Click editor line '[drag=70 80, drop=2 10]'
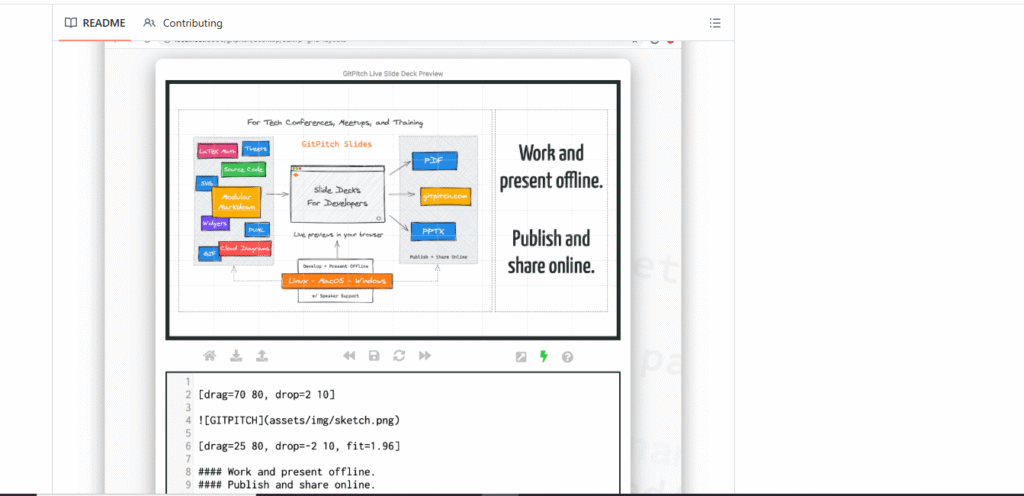Image resolution: width=1024 pixels, height=496 pixels. point(266,394)
